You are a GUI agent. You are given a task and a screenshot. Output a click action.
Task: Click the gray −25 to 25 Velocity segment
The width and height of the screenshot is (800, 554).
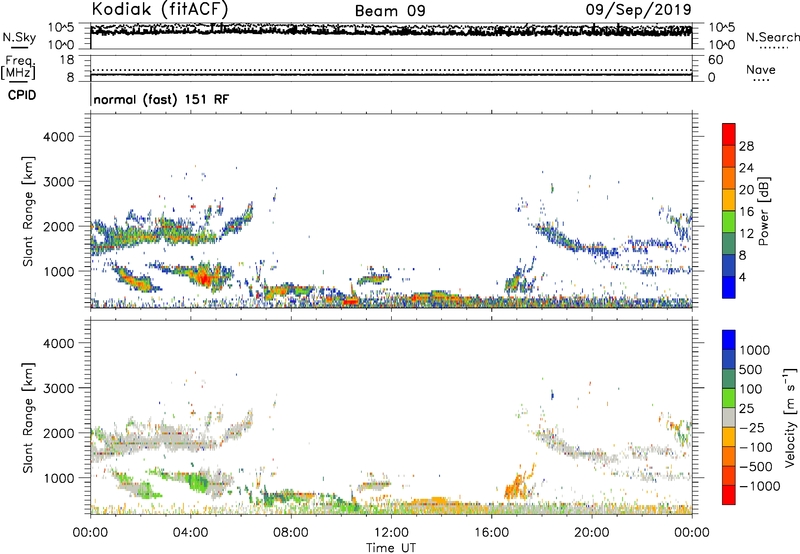(729, 417)
